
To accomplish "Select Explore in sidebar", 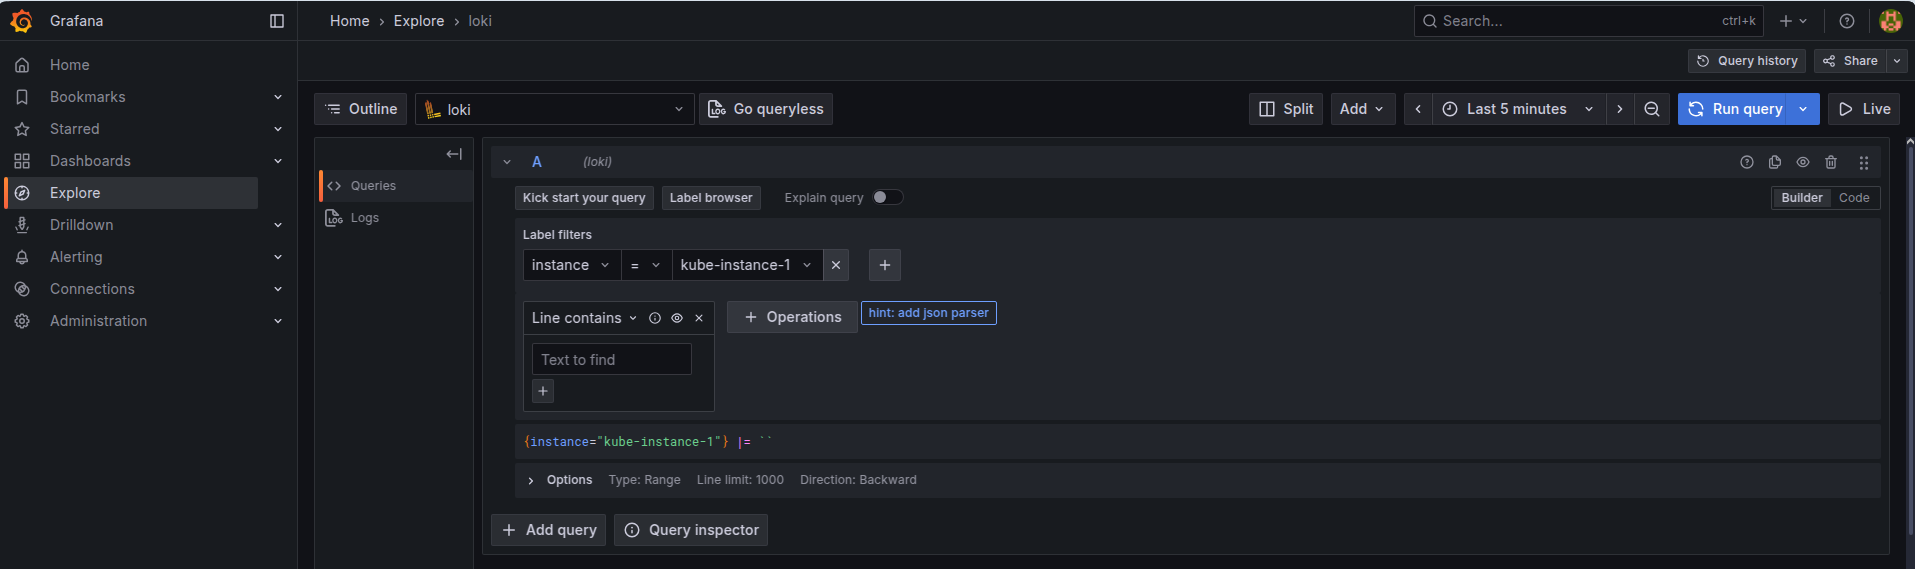I will click(132, 193).
